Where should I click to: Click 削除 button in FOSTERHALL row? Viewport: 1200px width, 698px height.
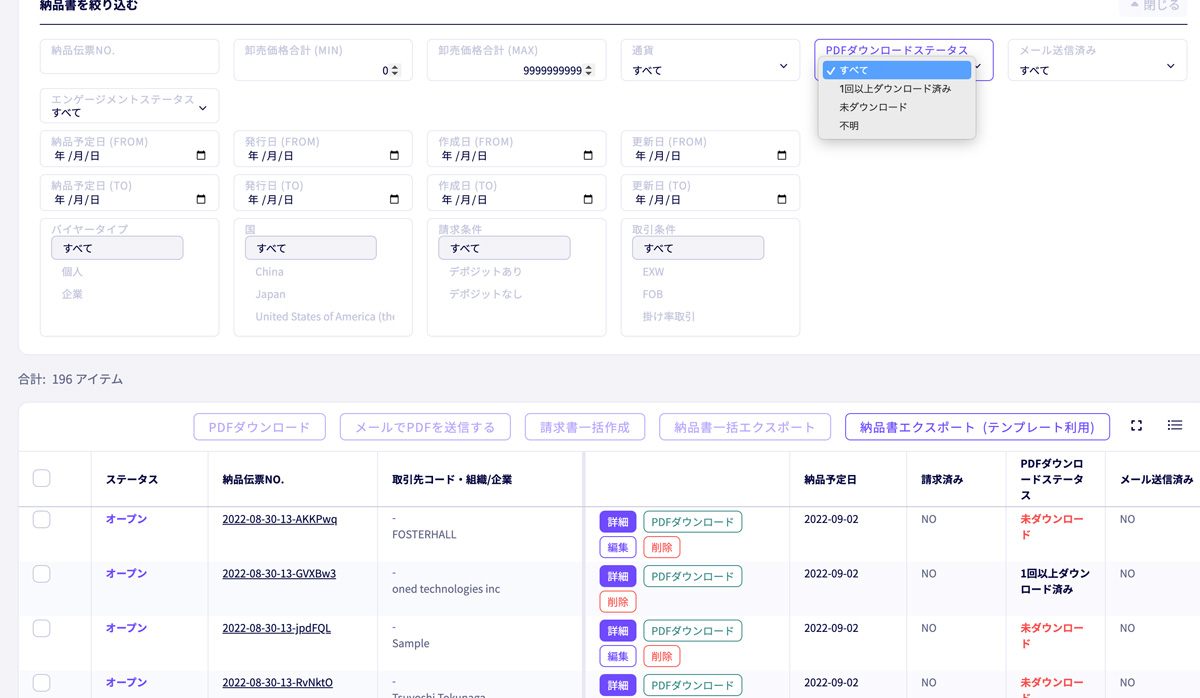(x=662, y=548)
